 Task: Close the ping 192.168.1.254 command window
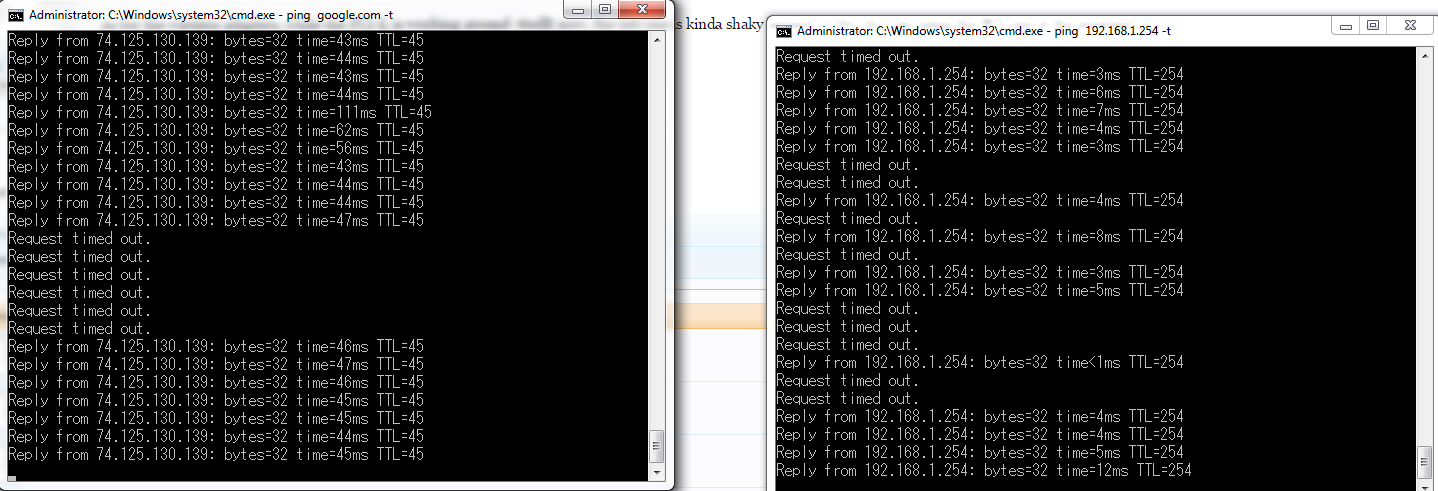click(1409, 26)
